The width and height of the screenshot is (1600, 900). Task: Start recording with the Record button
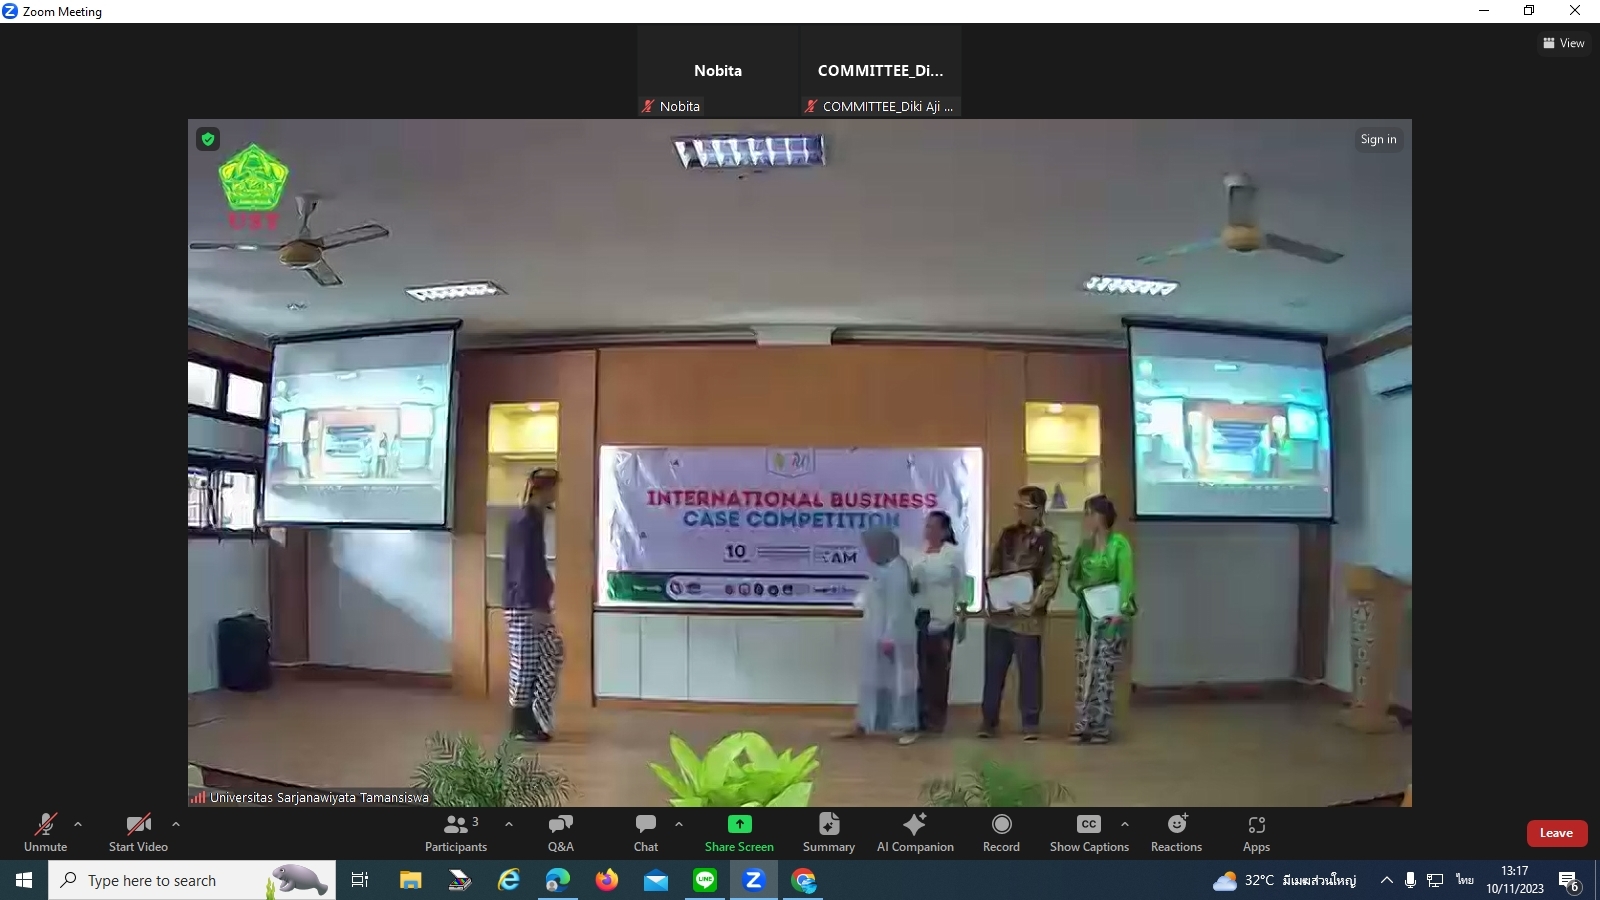(1001, 832)
